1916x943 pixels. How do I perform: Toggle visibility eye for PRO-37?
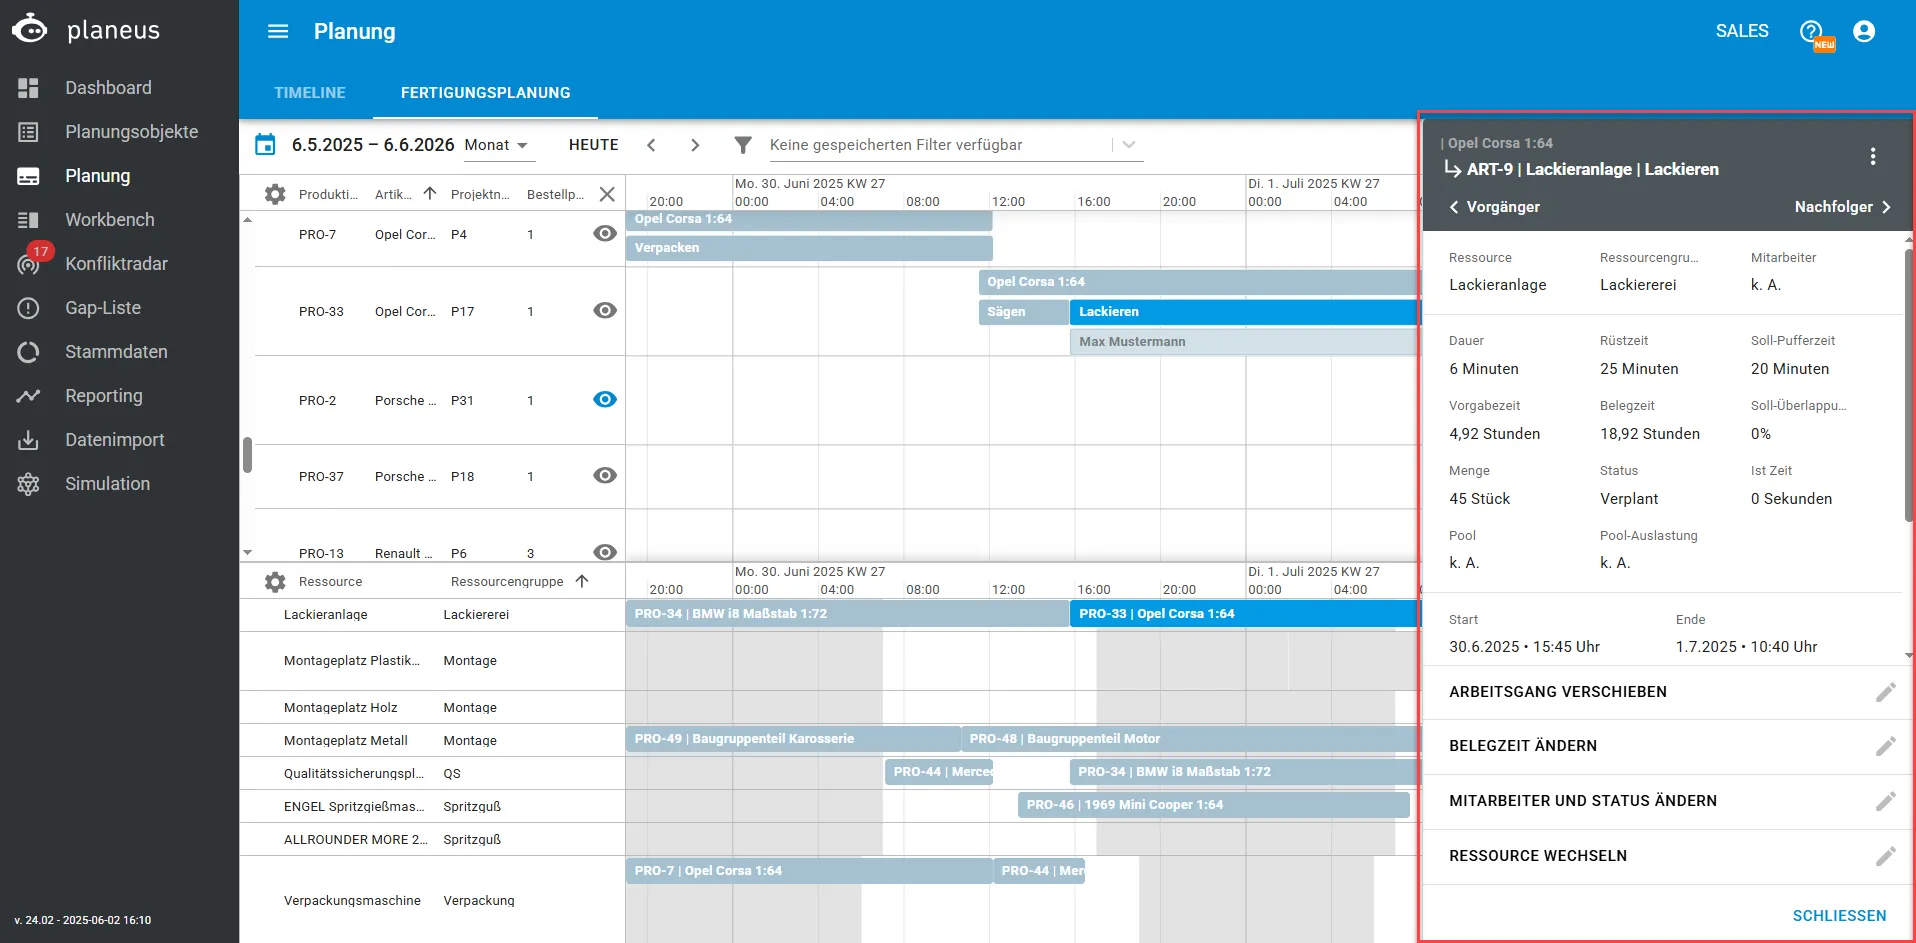click(605, 475)
